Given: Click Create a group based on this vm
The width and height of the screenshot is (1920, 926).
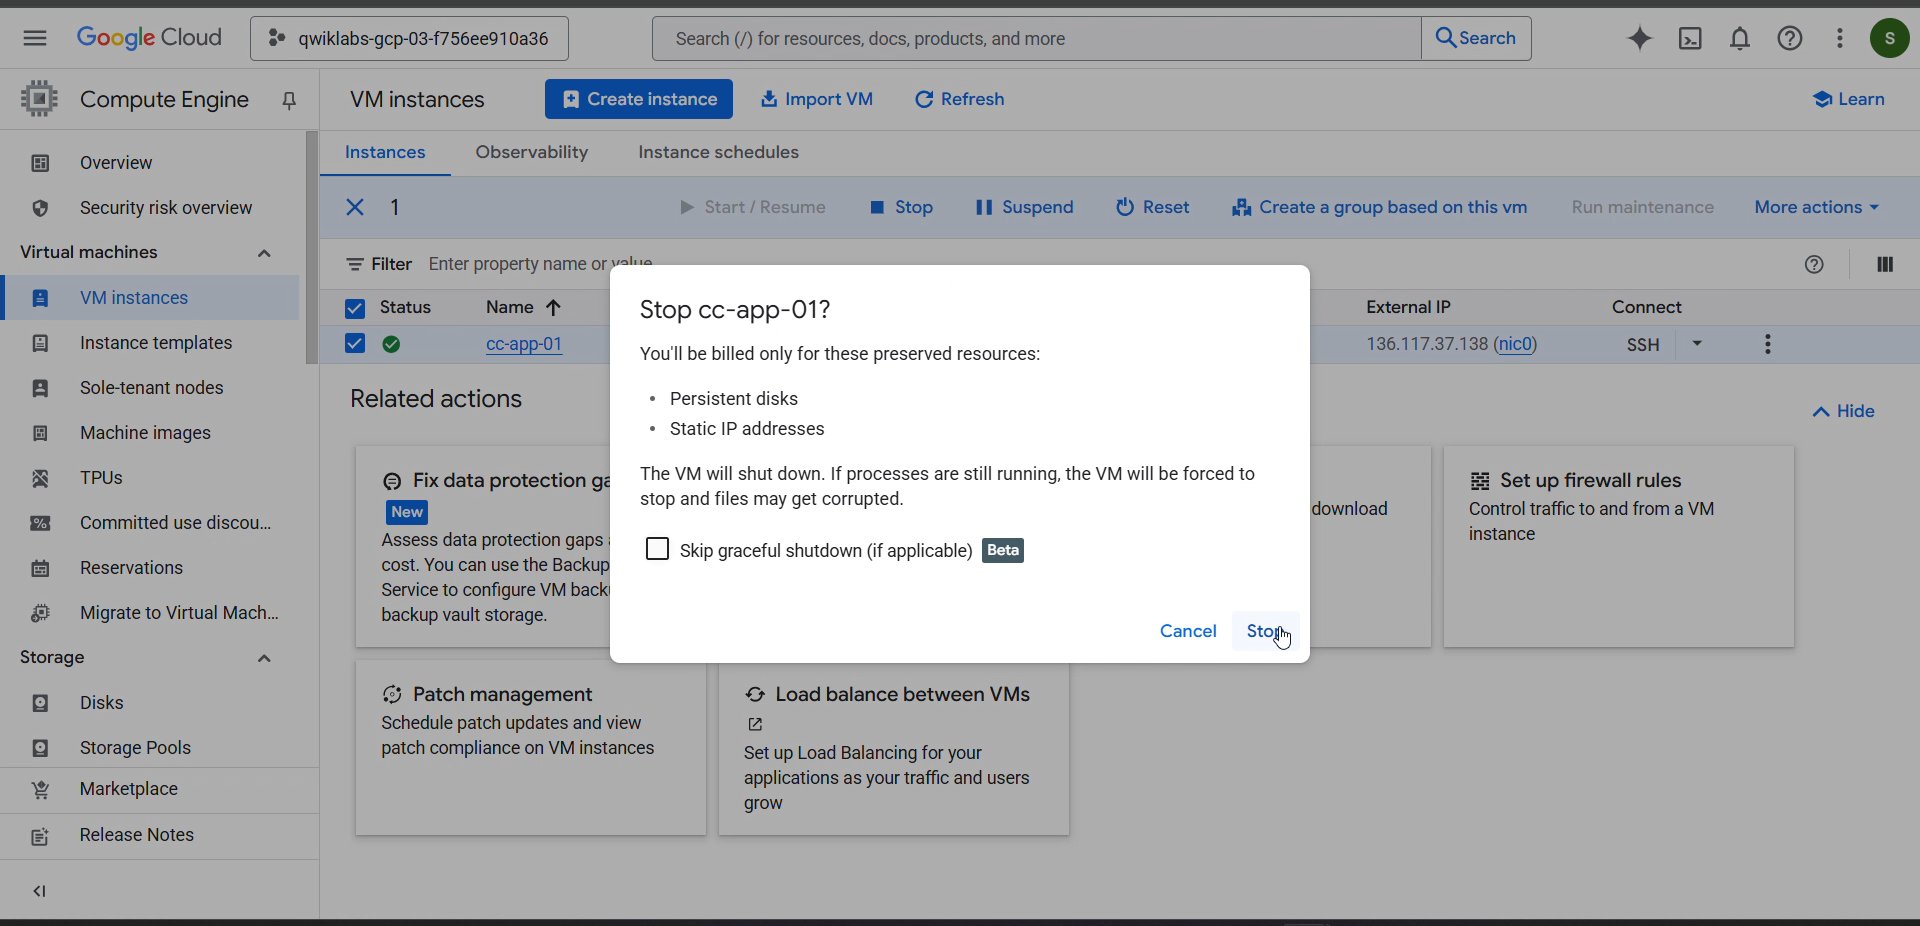Looking at the screenshot, I should click(1379, 207).
